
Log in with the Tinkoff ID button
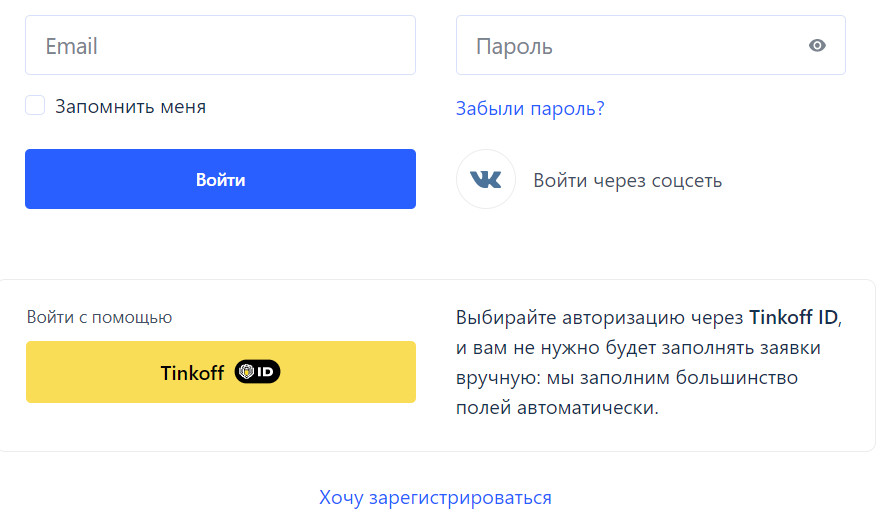pos(221,372)
